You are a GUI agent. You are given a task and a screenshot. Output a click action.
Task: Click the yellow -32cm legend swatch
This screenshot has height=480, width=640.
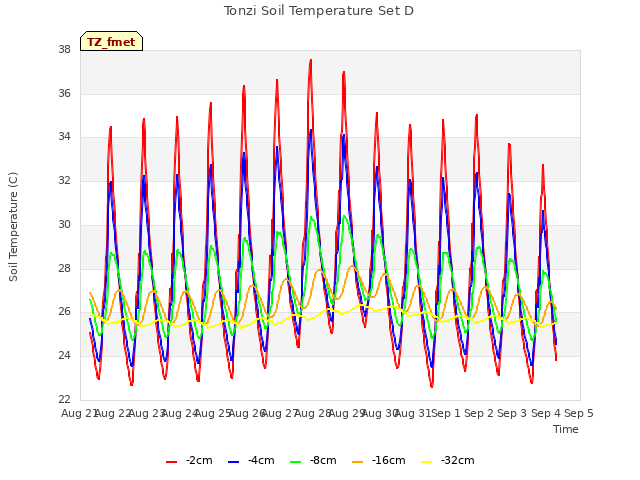(426, 462)
